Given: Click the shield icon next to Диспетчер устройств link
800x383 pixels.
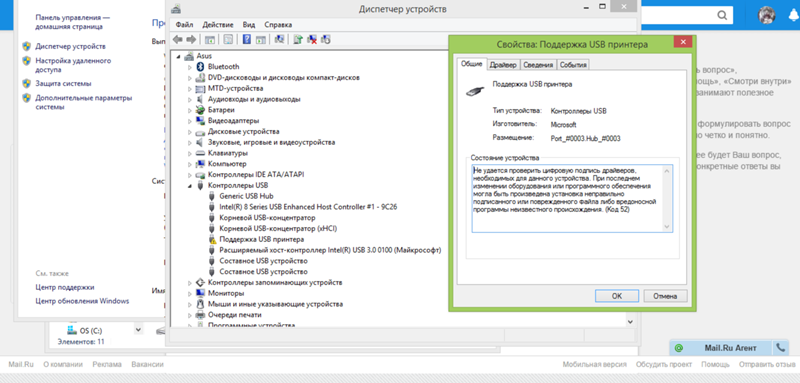Looking at the screenshot, I should pos(27,46).
